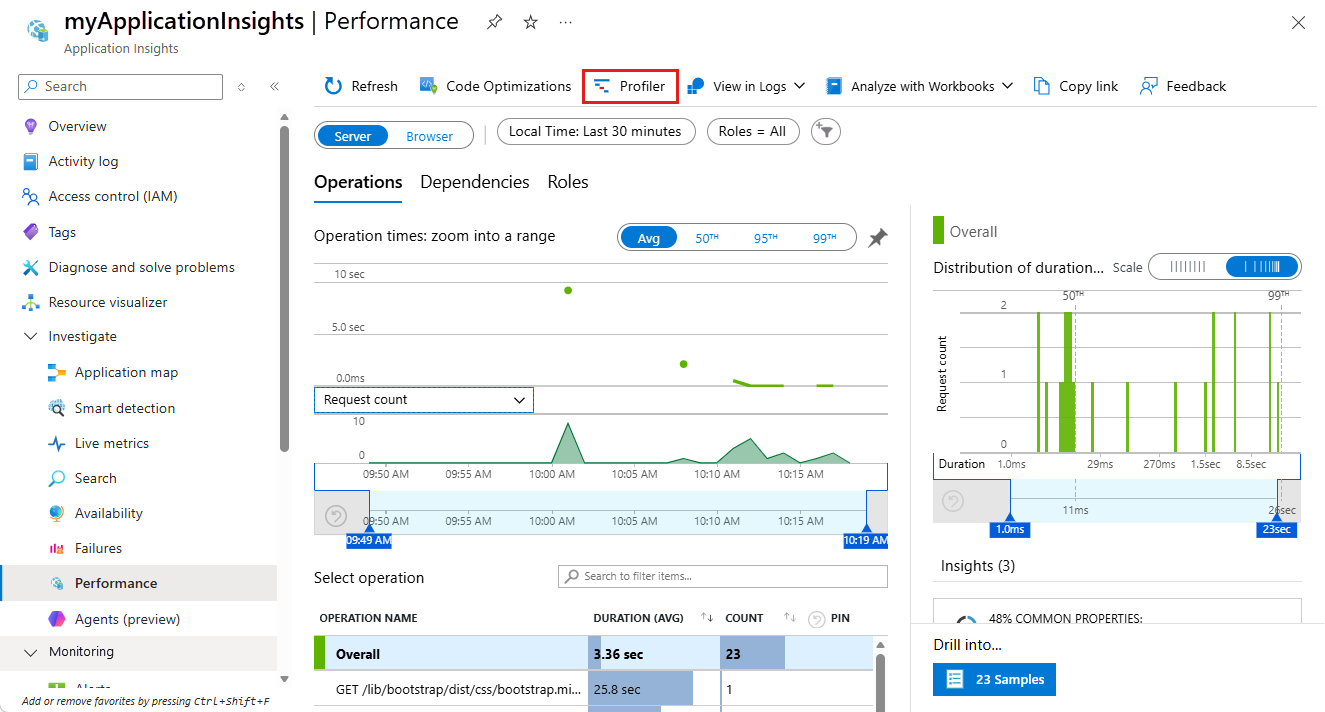Select the 95th percentile option
The image size is (1325, 712).
766,238
